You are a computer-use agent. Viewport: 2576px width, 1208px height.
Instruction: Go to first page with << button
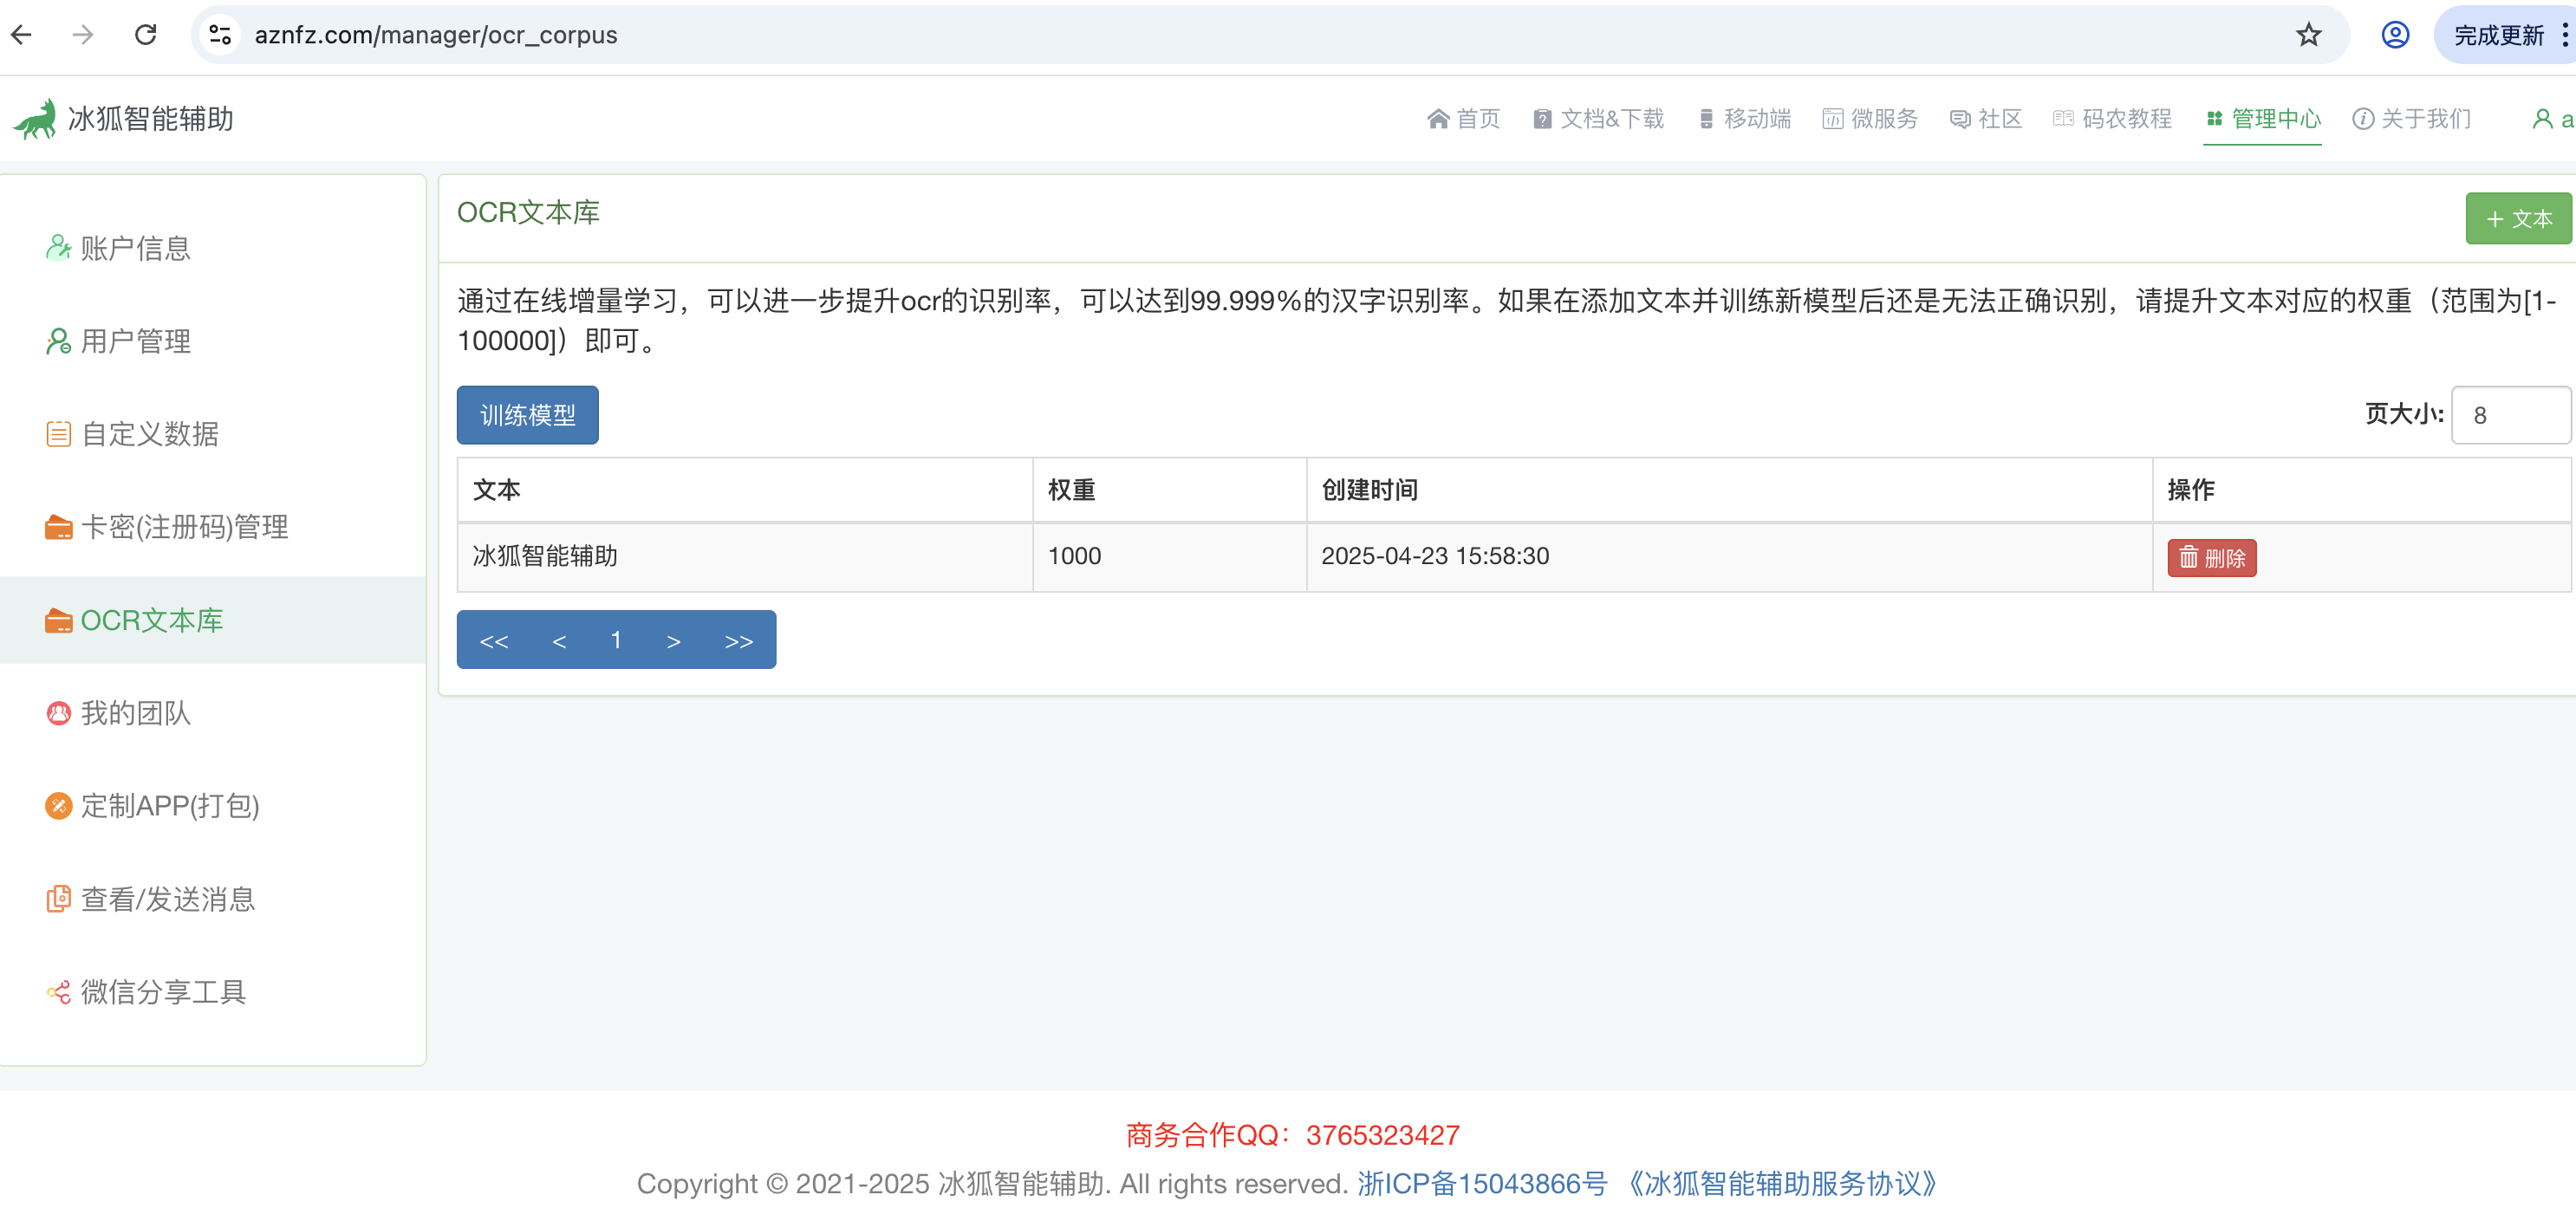(494, 640)
